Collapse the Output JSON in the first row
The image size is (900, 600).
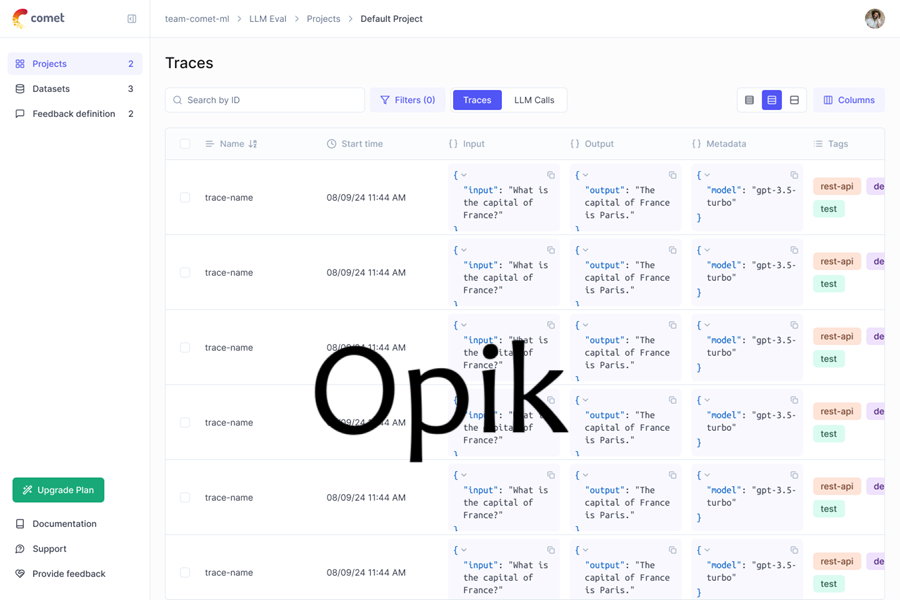pos(586,175)
